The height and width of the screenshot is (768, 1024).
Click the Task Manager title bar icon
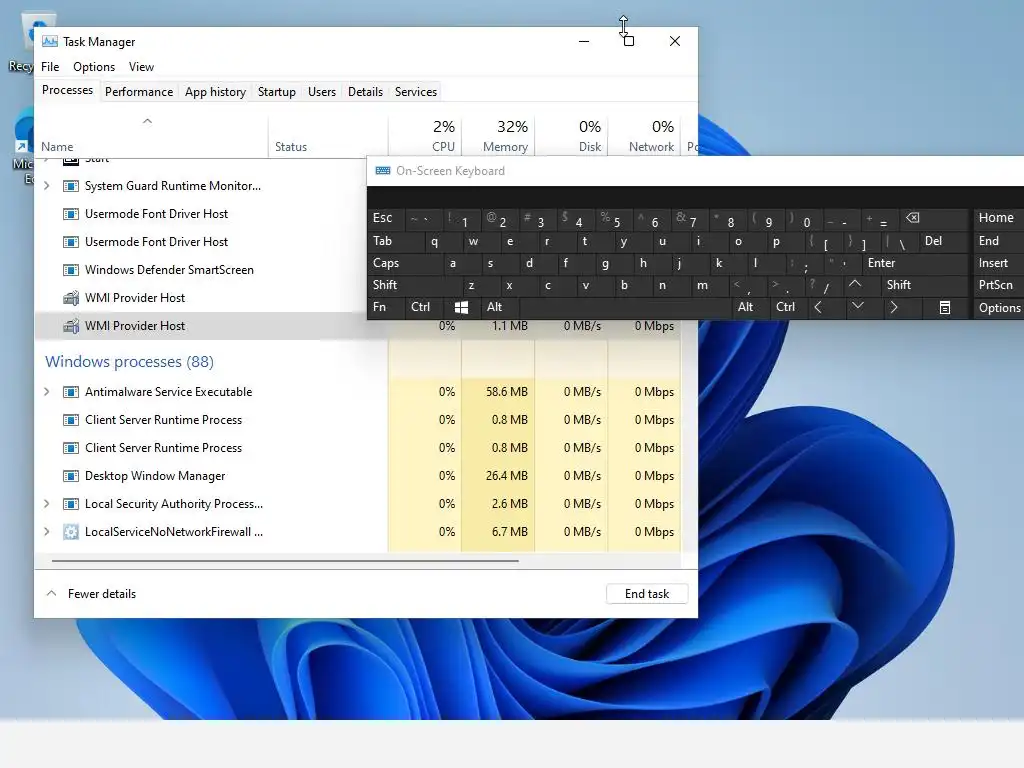50,42
